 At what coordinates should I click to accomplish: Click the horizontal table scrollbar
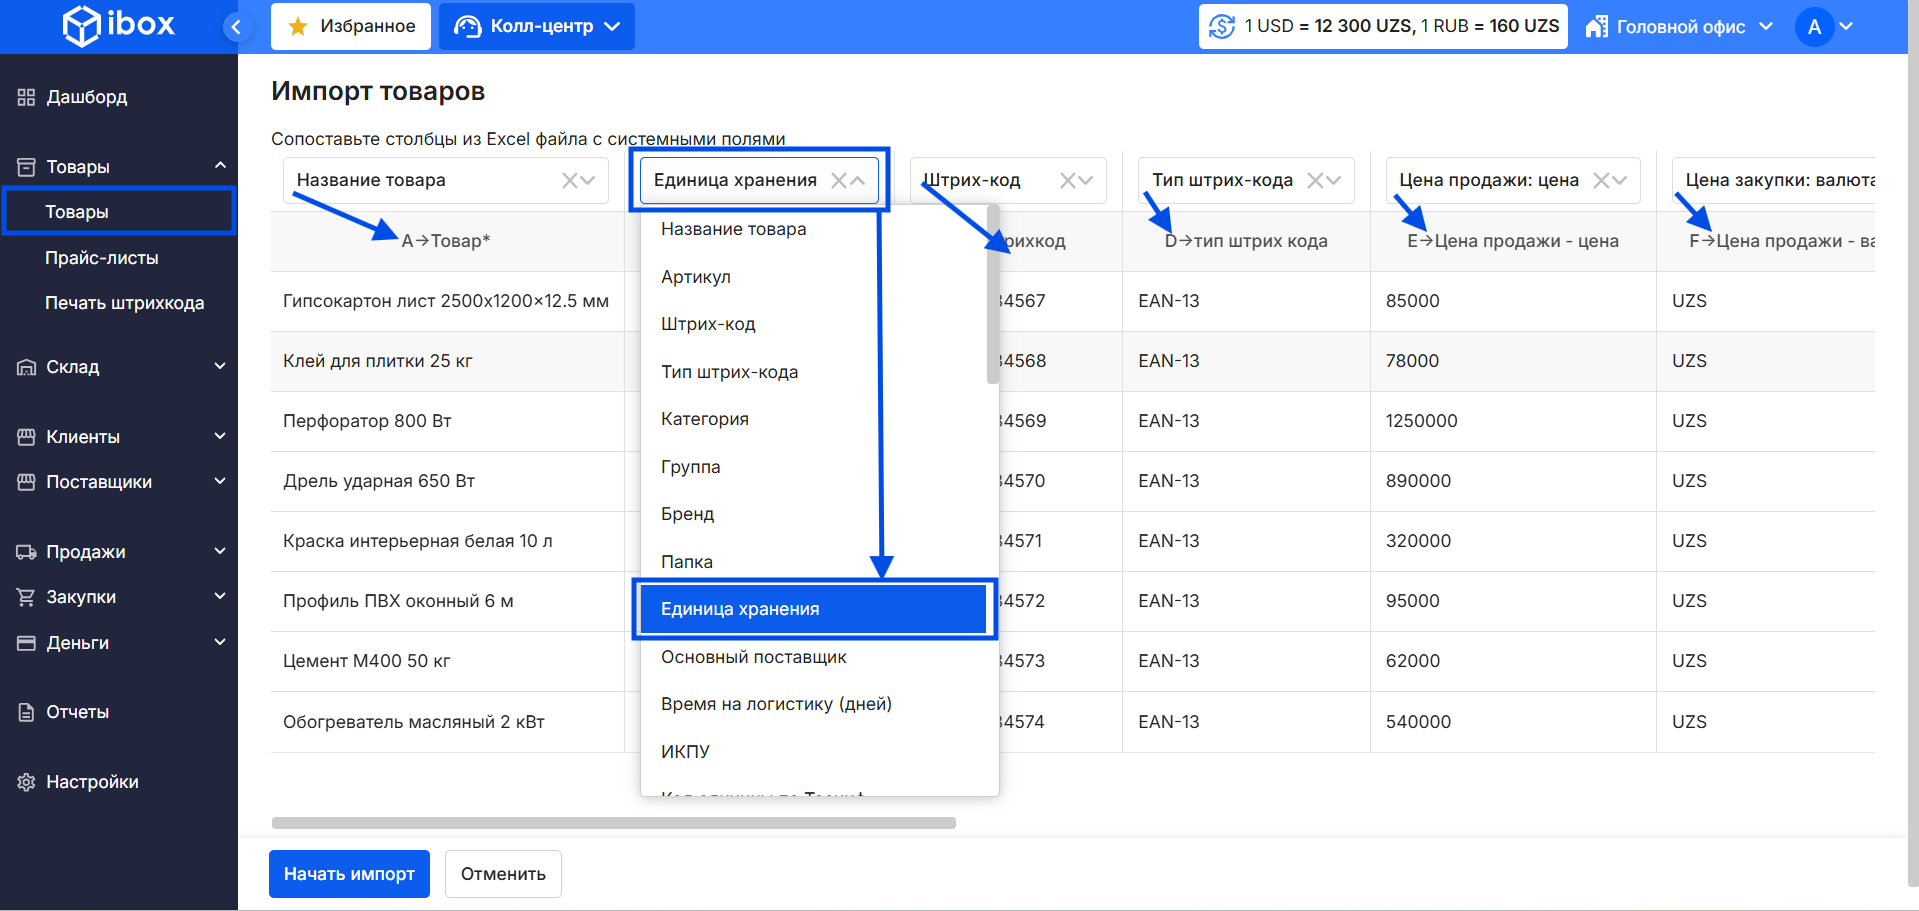click(x=613, y=823)
